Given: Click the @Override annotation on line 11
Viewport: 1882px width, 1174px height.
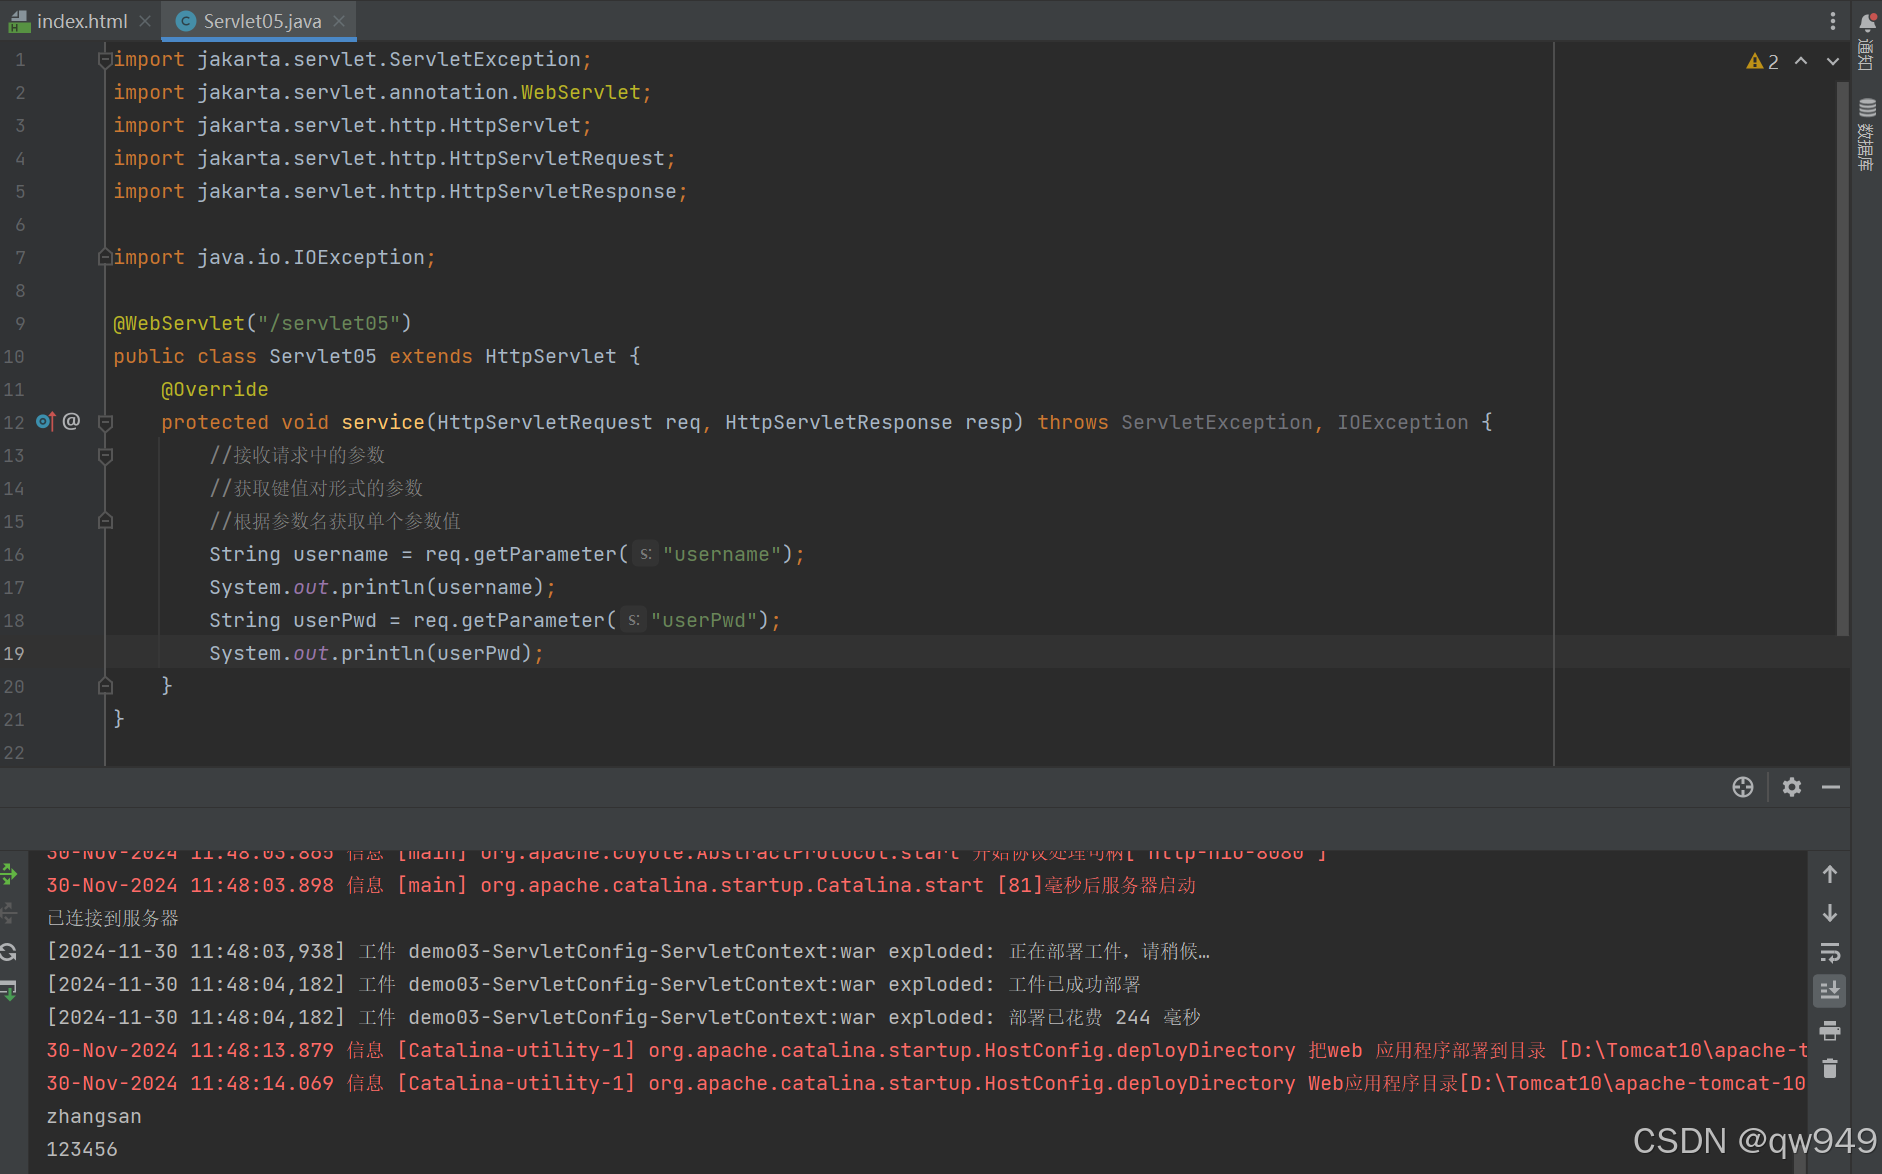Looking at the screenshot, I should coord(215,389).
